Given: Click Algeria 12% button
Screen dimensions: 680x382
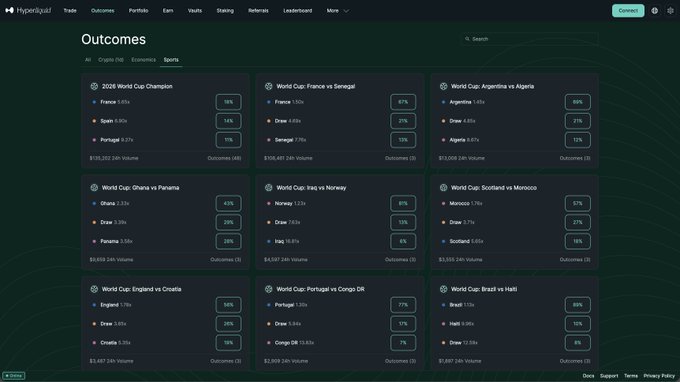Looking at the screenshot, I should pos(578,140).
